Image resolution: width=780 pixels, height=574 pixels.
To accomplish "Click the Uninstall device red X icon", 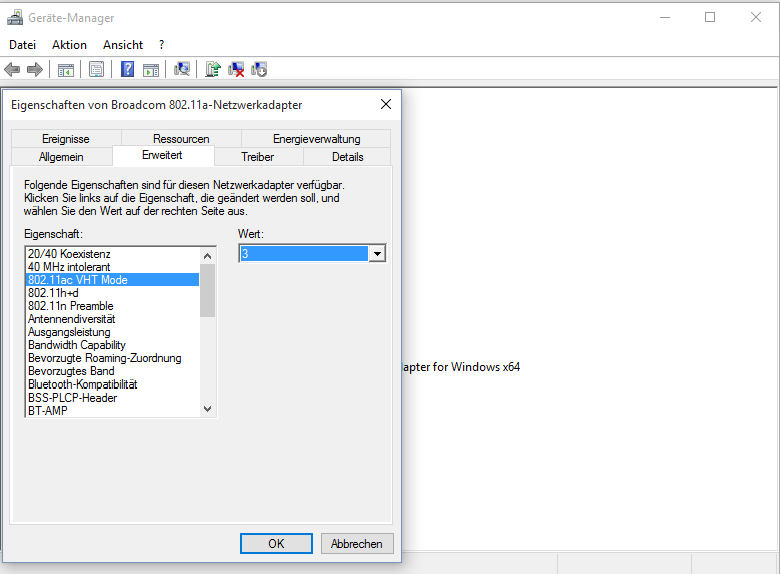I will point(236,69).
